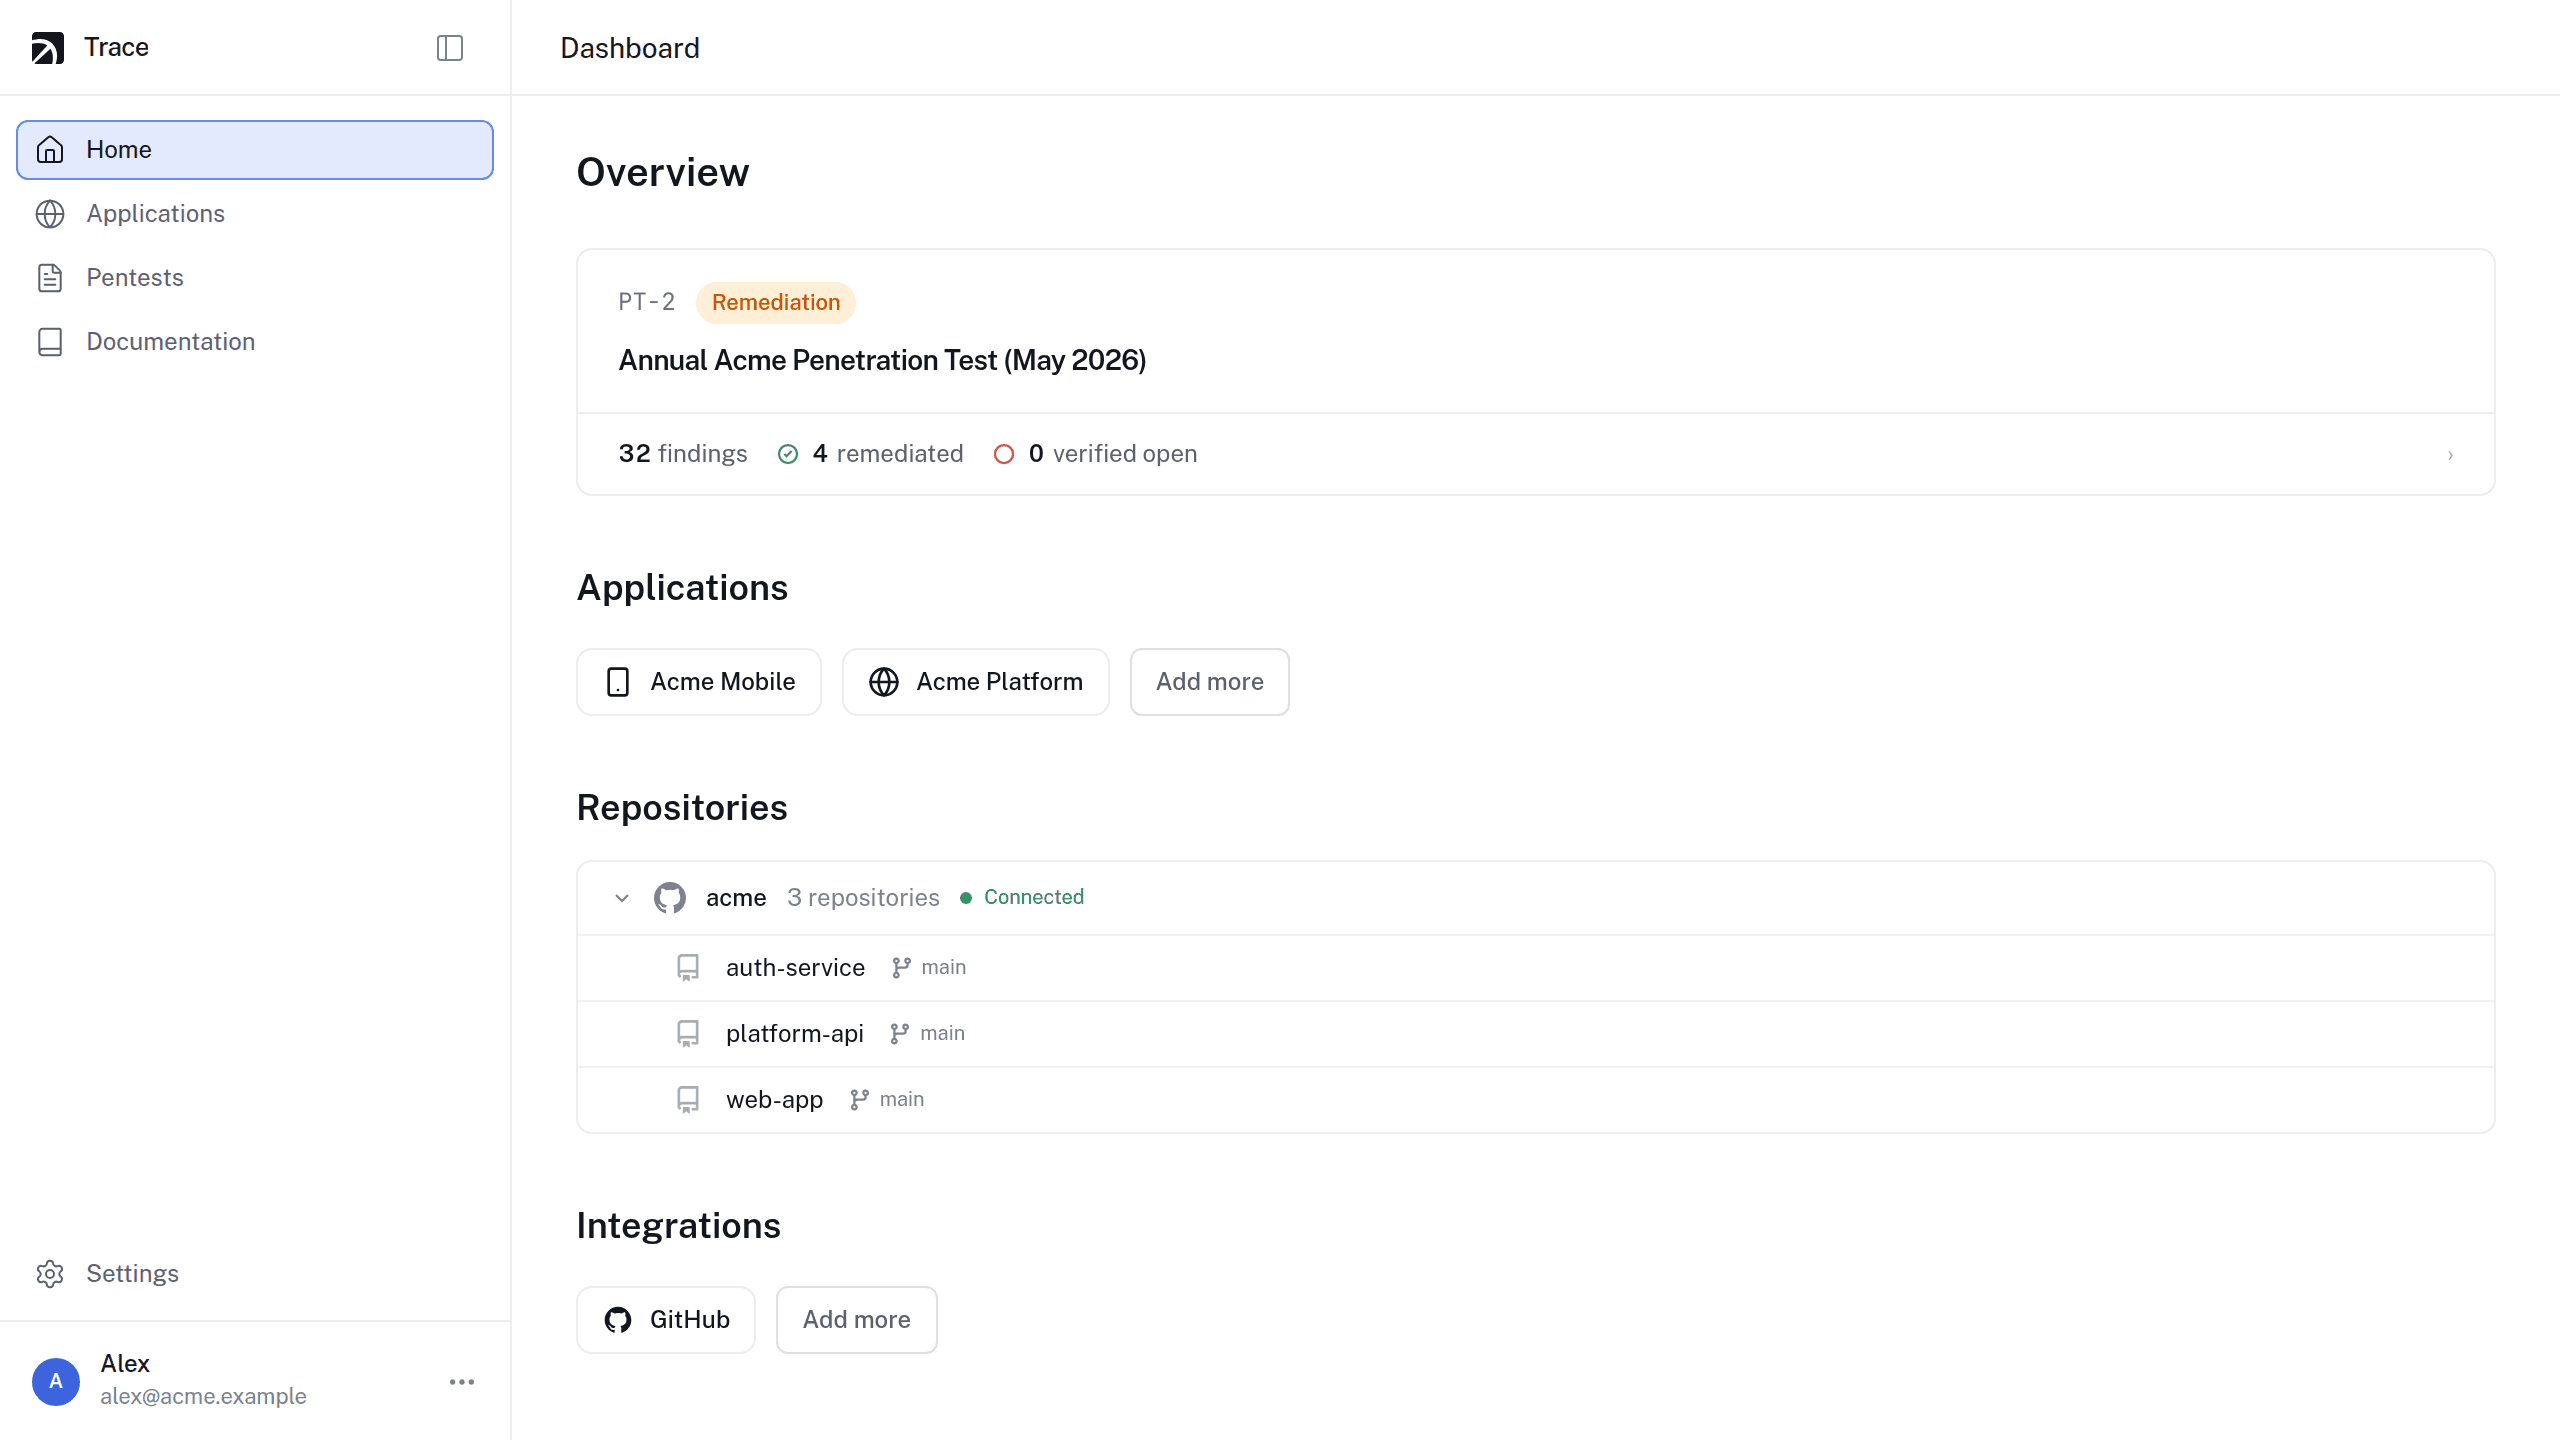Click the Applications globe icon in sidebar
The height and width of the screenshot is (1440, 2560).
click(x=50, y=214)
